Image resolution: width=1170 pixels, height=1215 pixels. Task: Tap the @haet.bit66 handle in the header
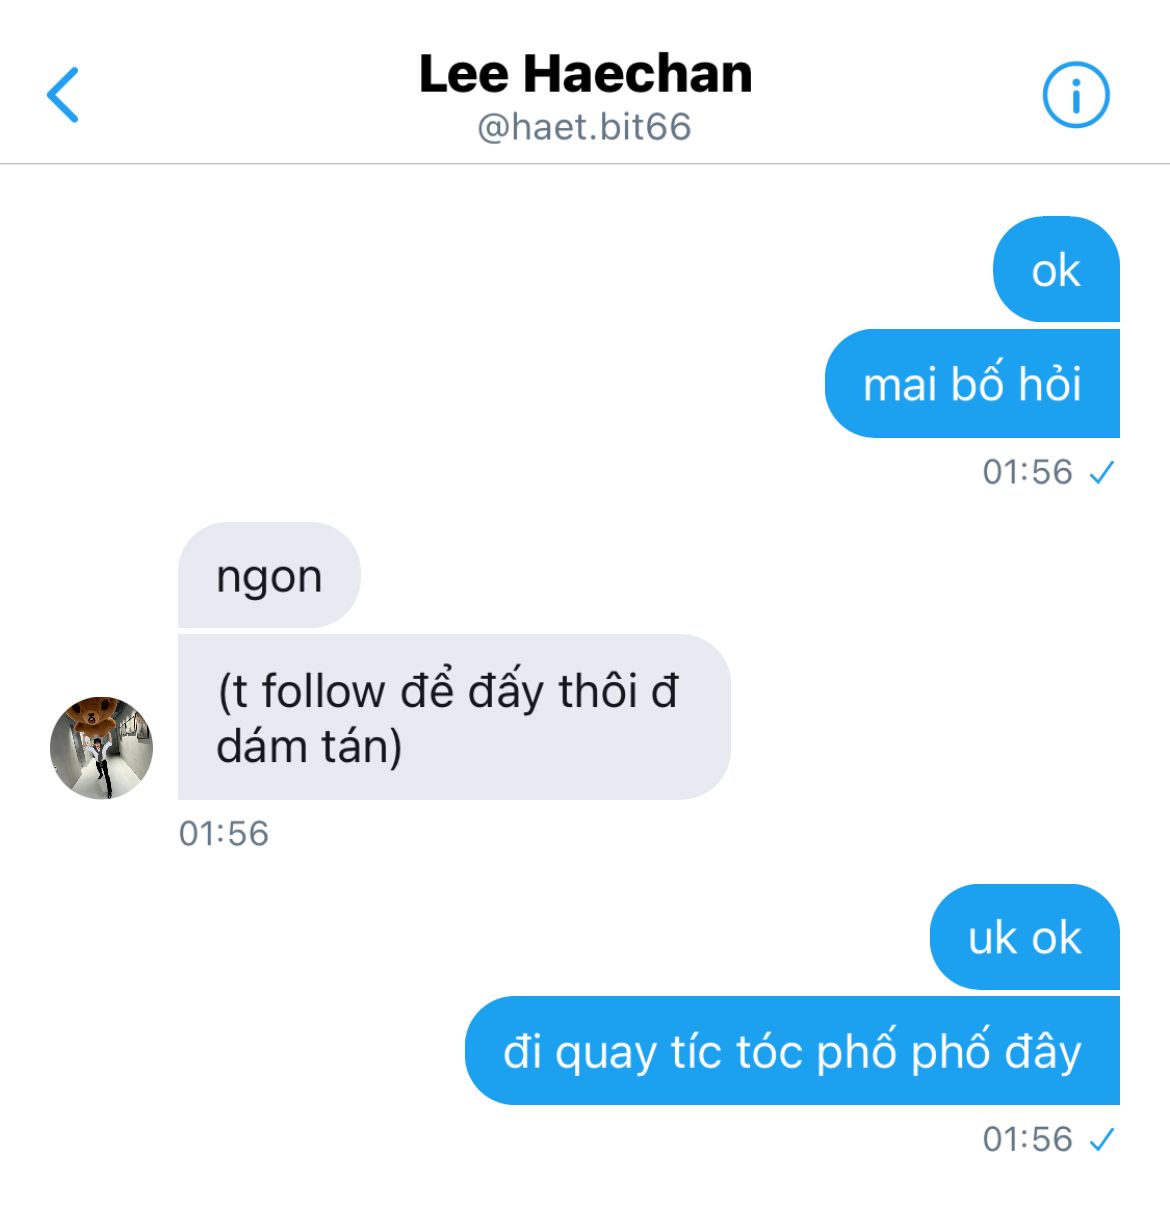point(585,127)
